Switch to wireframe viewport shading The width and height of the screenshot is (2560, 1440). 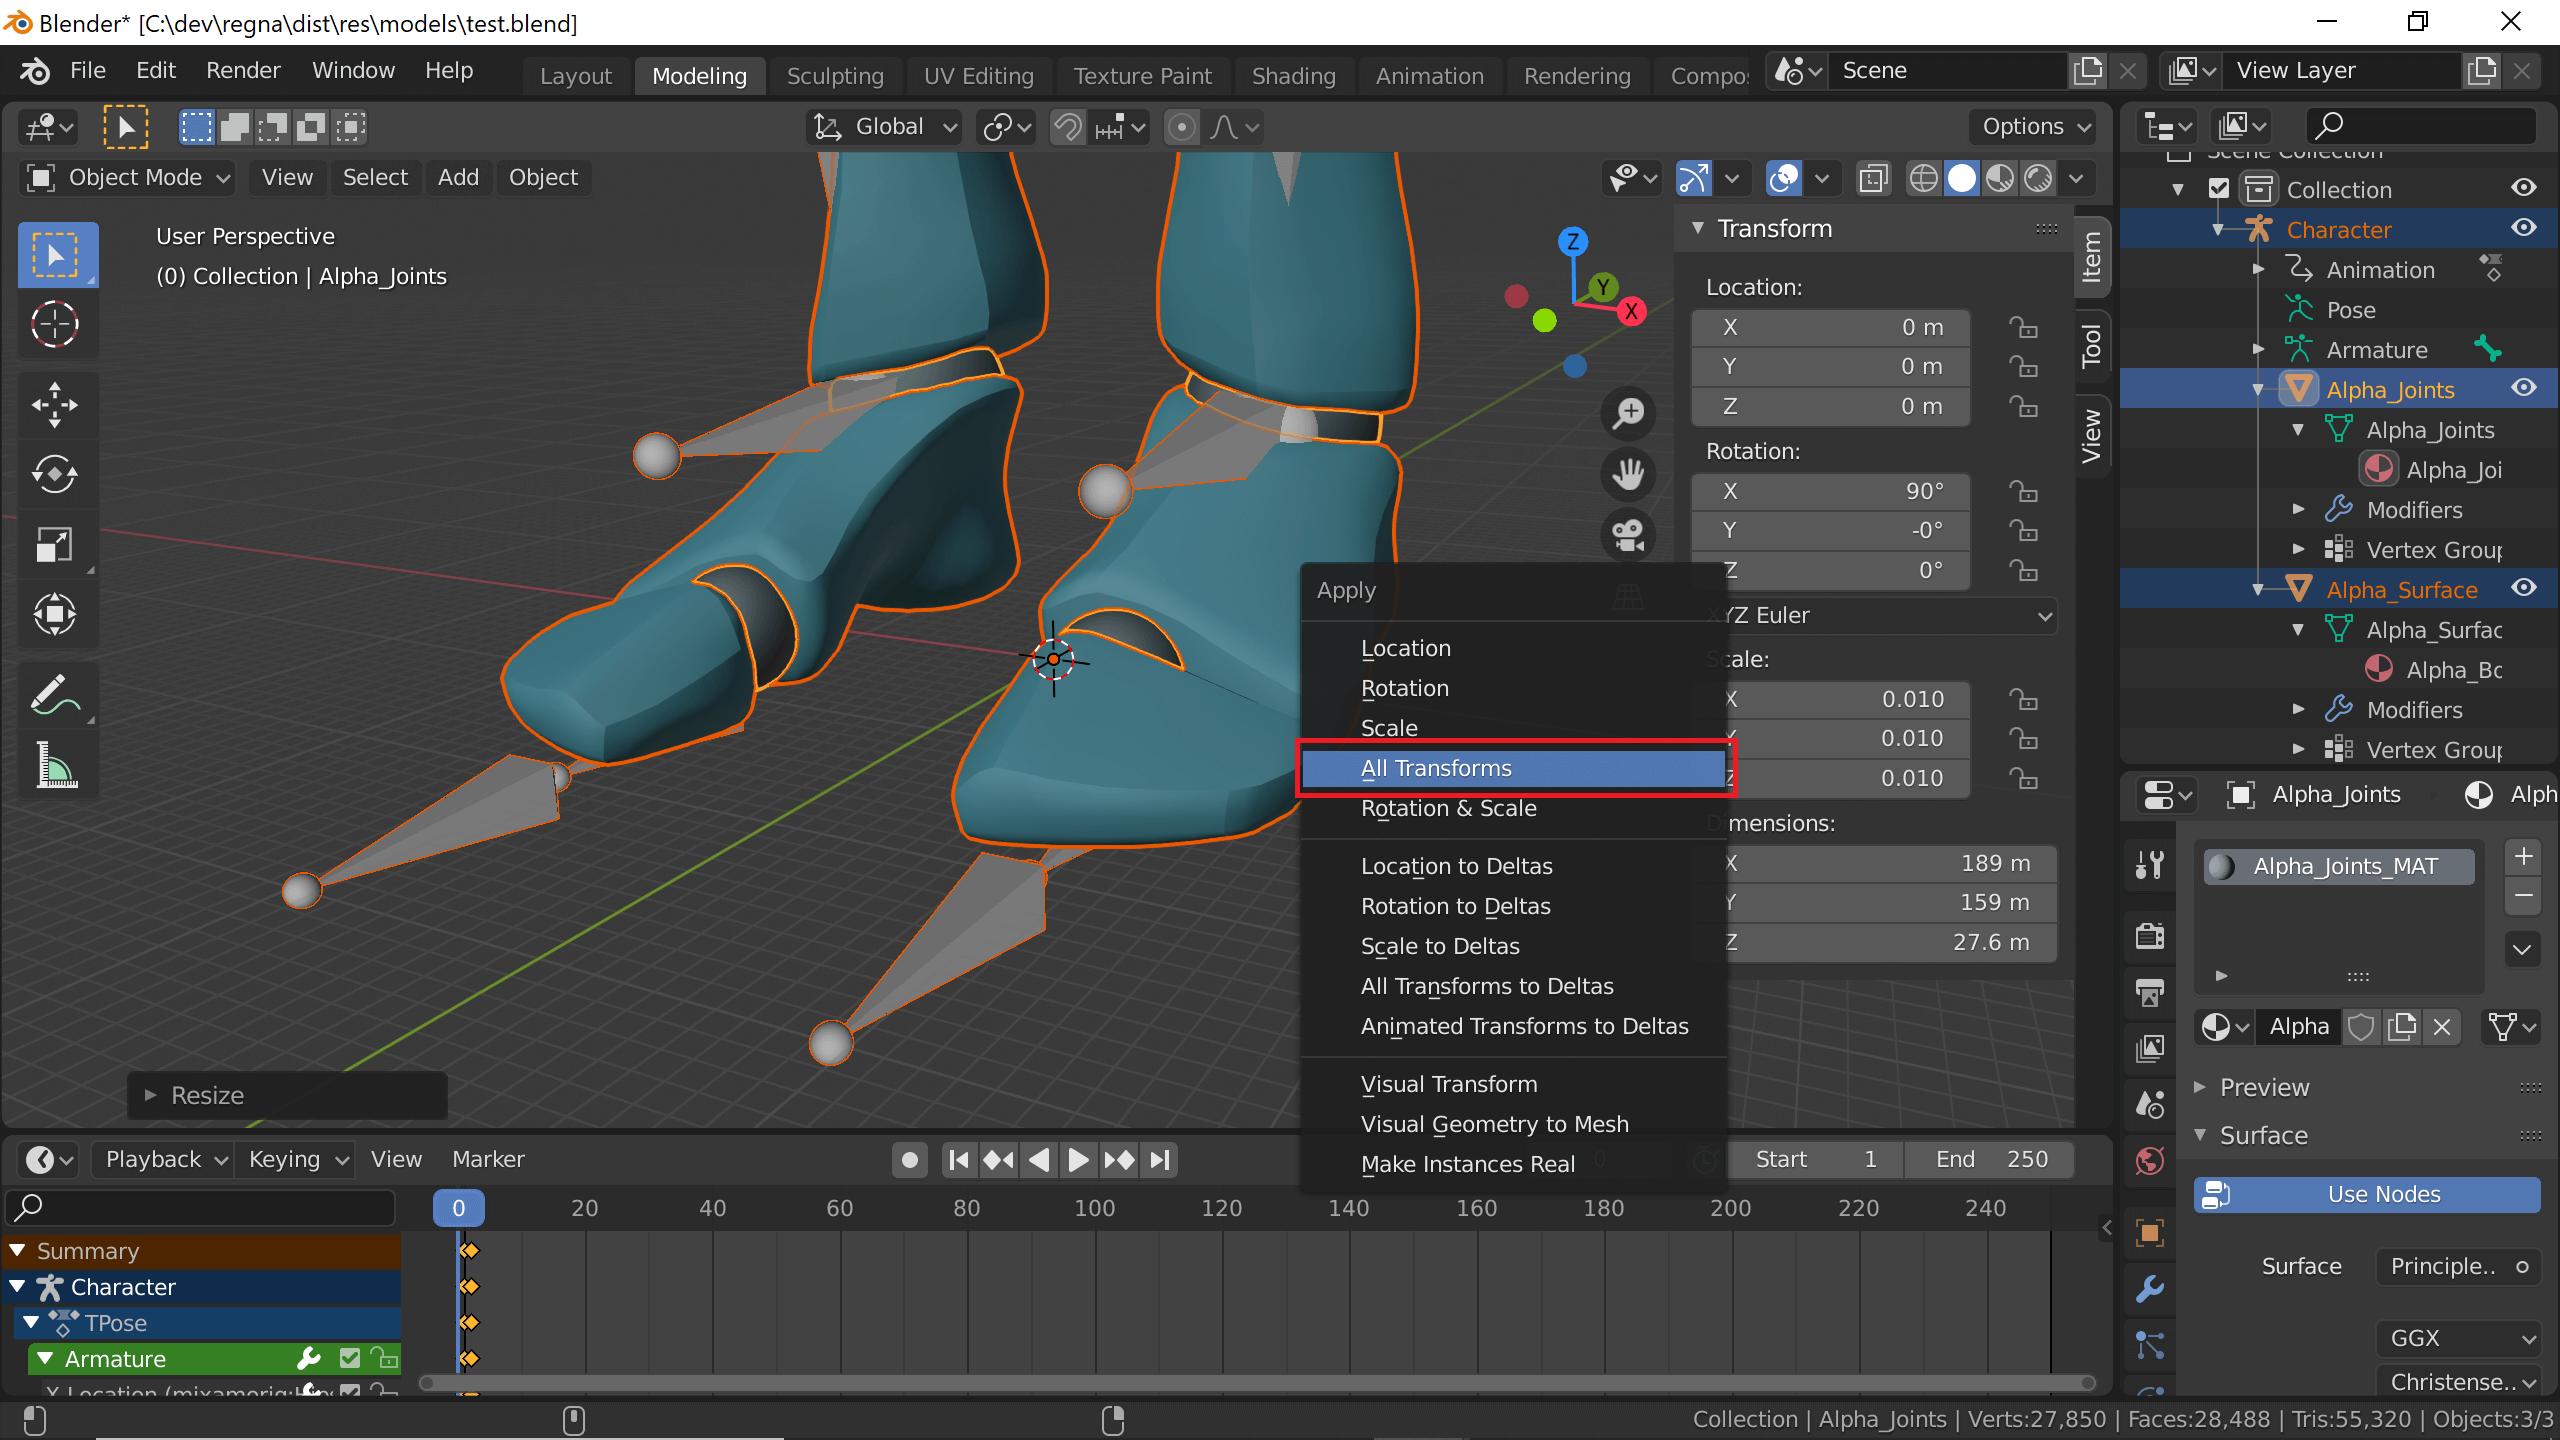click(x=1923, y=179)
